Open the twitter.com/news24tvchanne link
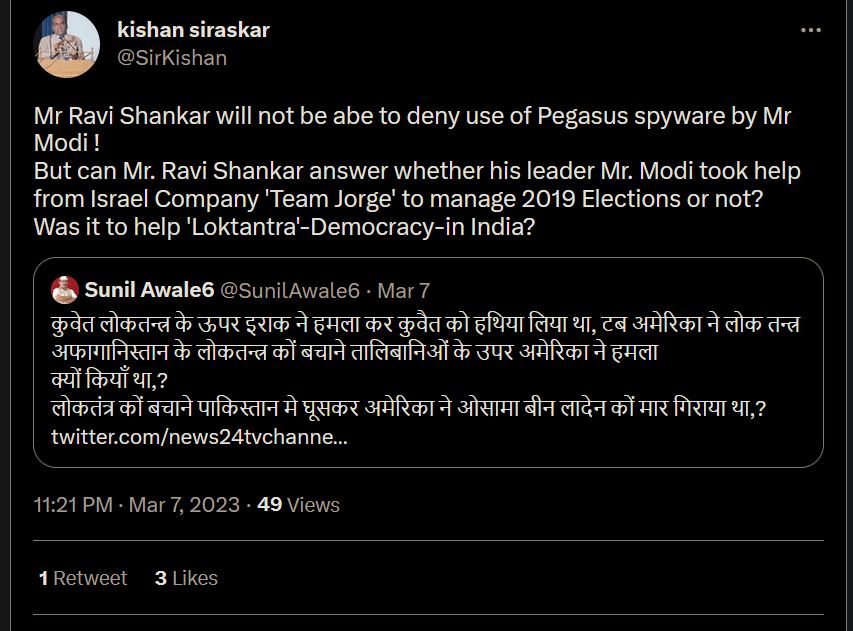 coord(199,438)
